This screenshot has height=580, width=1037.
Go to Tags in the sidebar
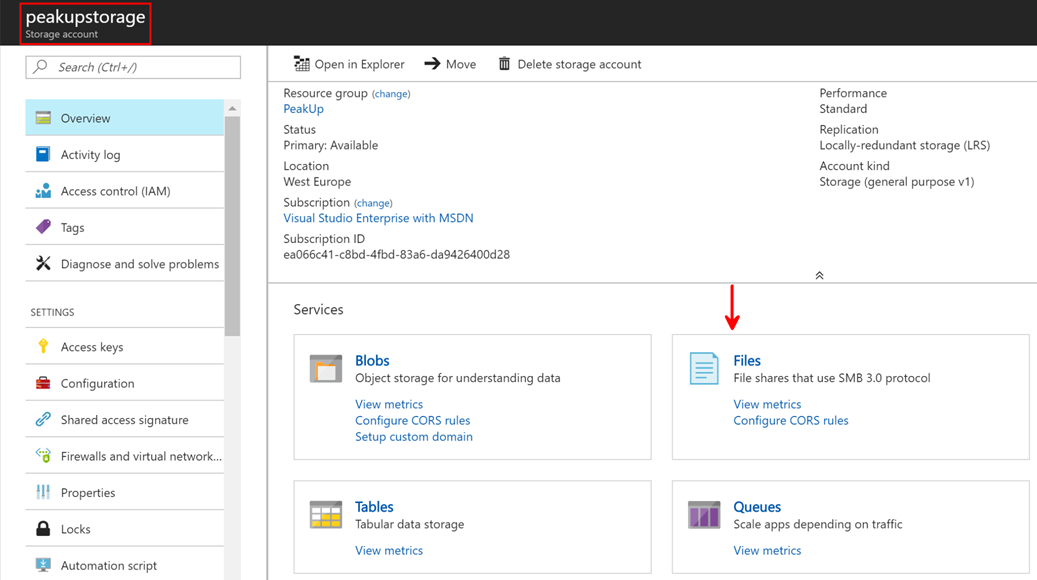[x=124, y=227]
